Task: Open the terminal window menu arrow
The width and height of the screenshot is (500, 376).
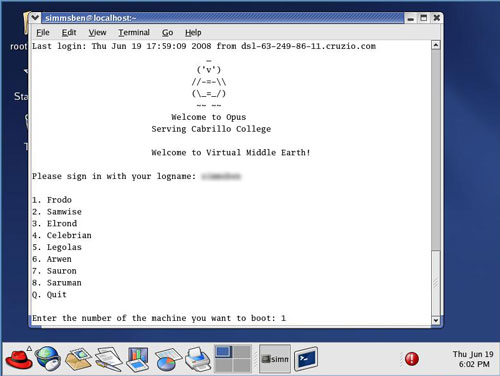Action: tap(35, 18)
